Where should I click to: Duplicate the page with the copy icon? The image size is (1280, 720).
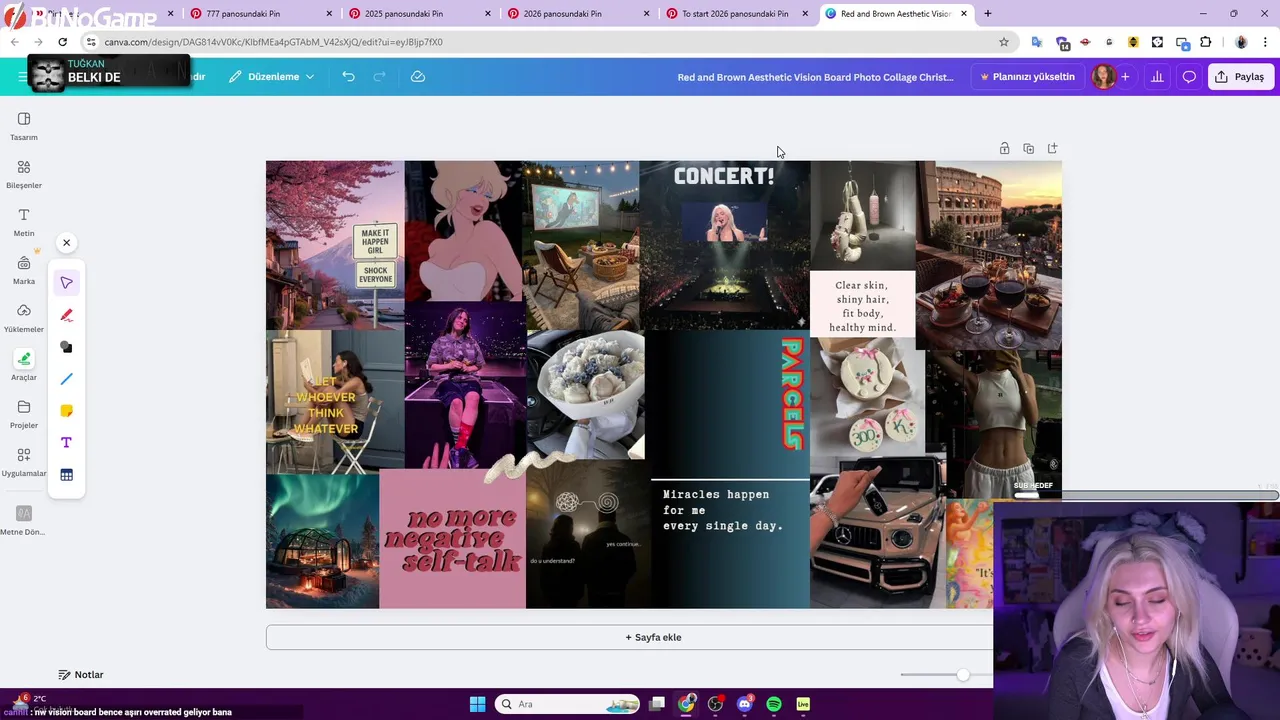1028,149
